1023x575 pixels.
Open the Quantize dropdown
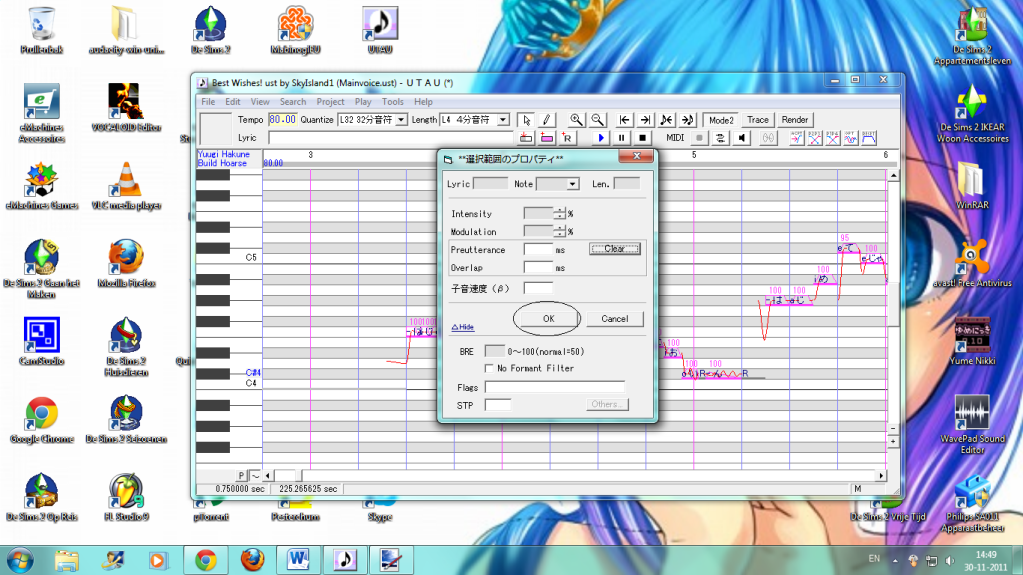click(401, 120)
